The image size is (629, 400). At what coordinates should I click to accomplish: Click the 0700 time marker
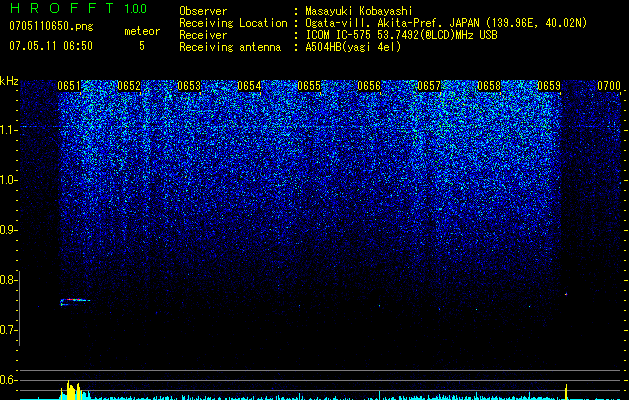609,86
